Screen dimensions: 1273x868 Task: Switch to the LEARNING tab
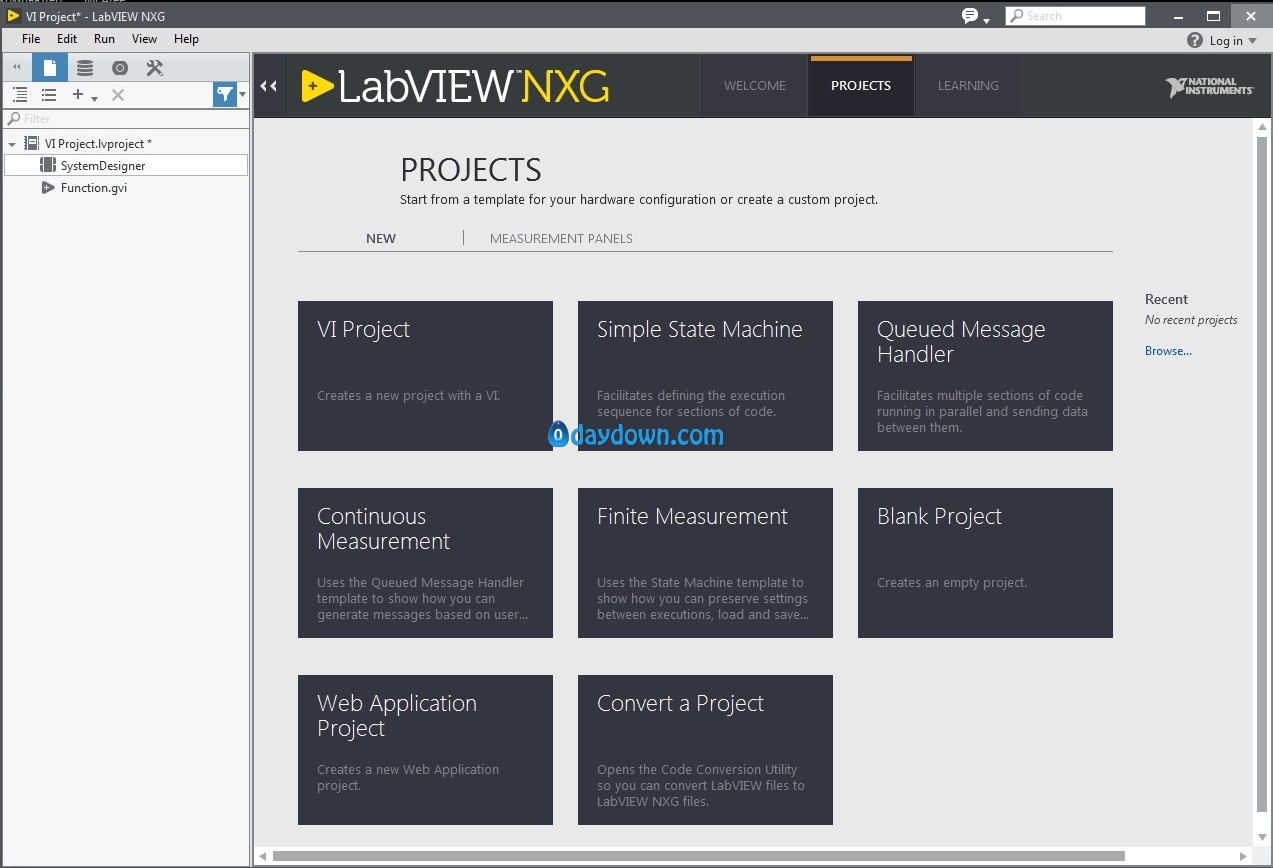click(968, 86)
